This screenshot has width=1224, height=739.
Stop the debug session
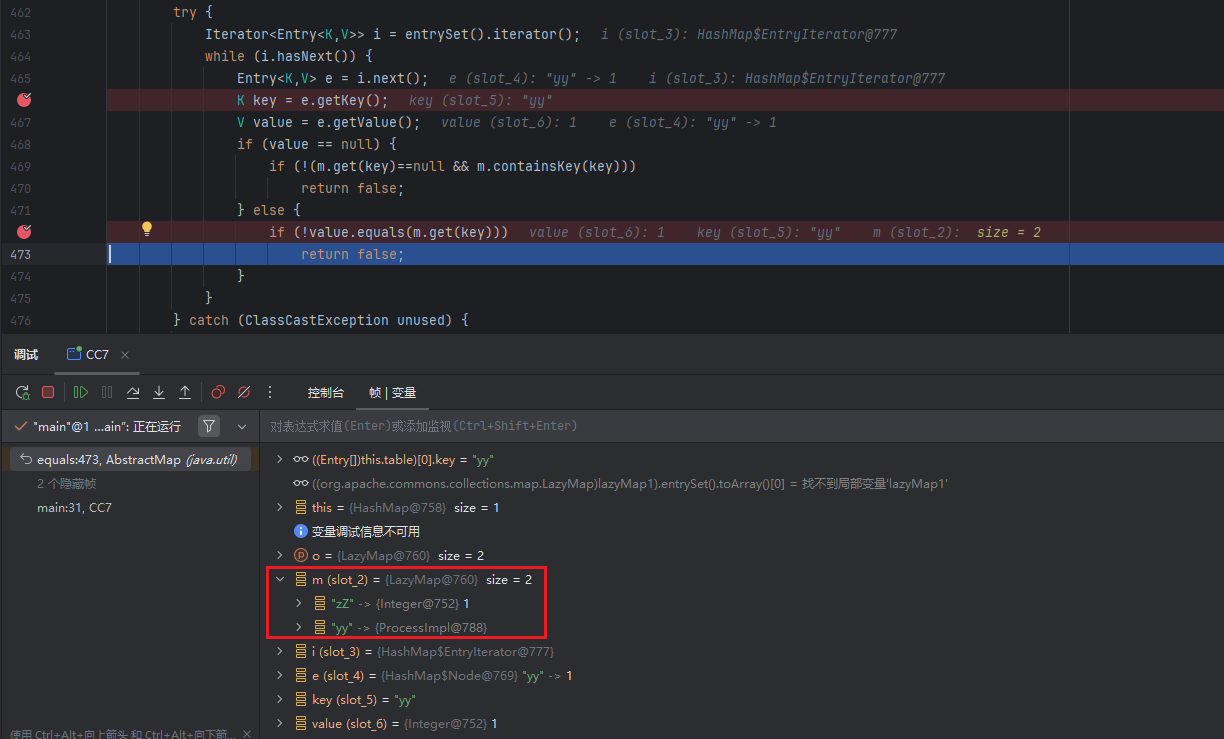[48, 392]
